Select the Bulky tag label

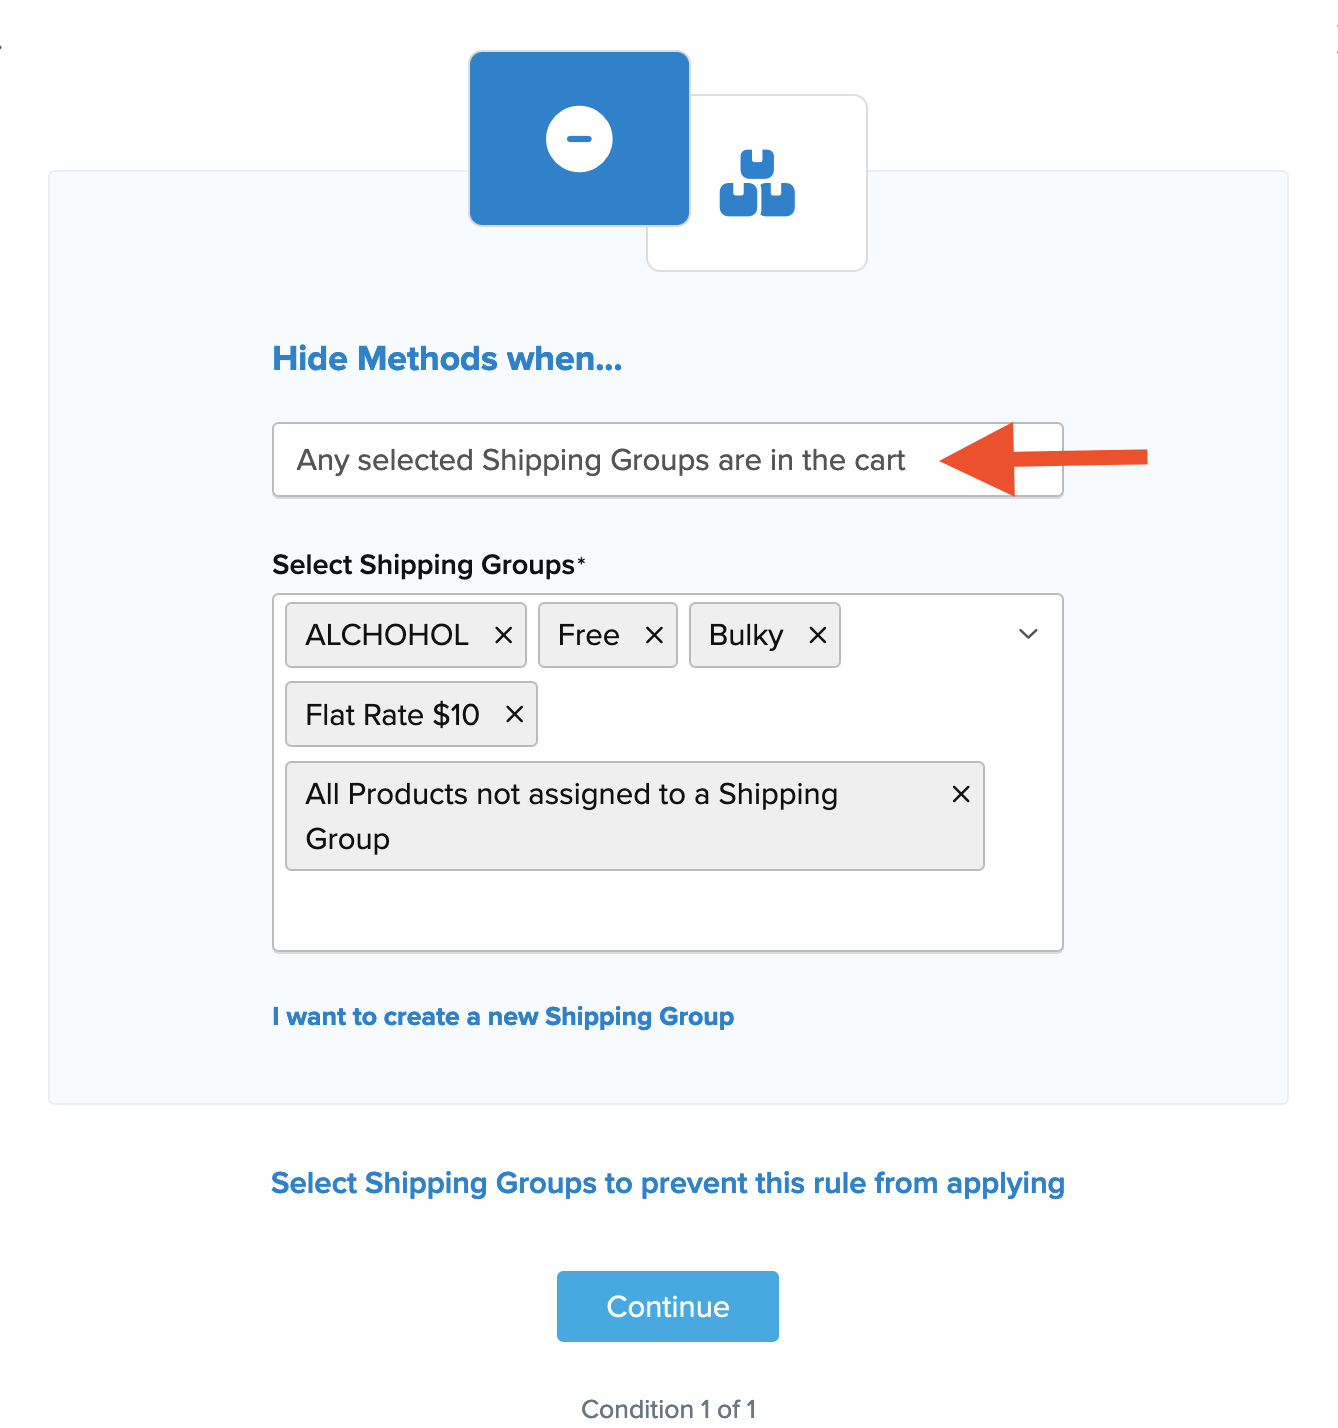coord(746,635)
